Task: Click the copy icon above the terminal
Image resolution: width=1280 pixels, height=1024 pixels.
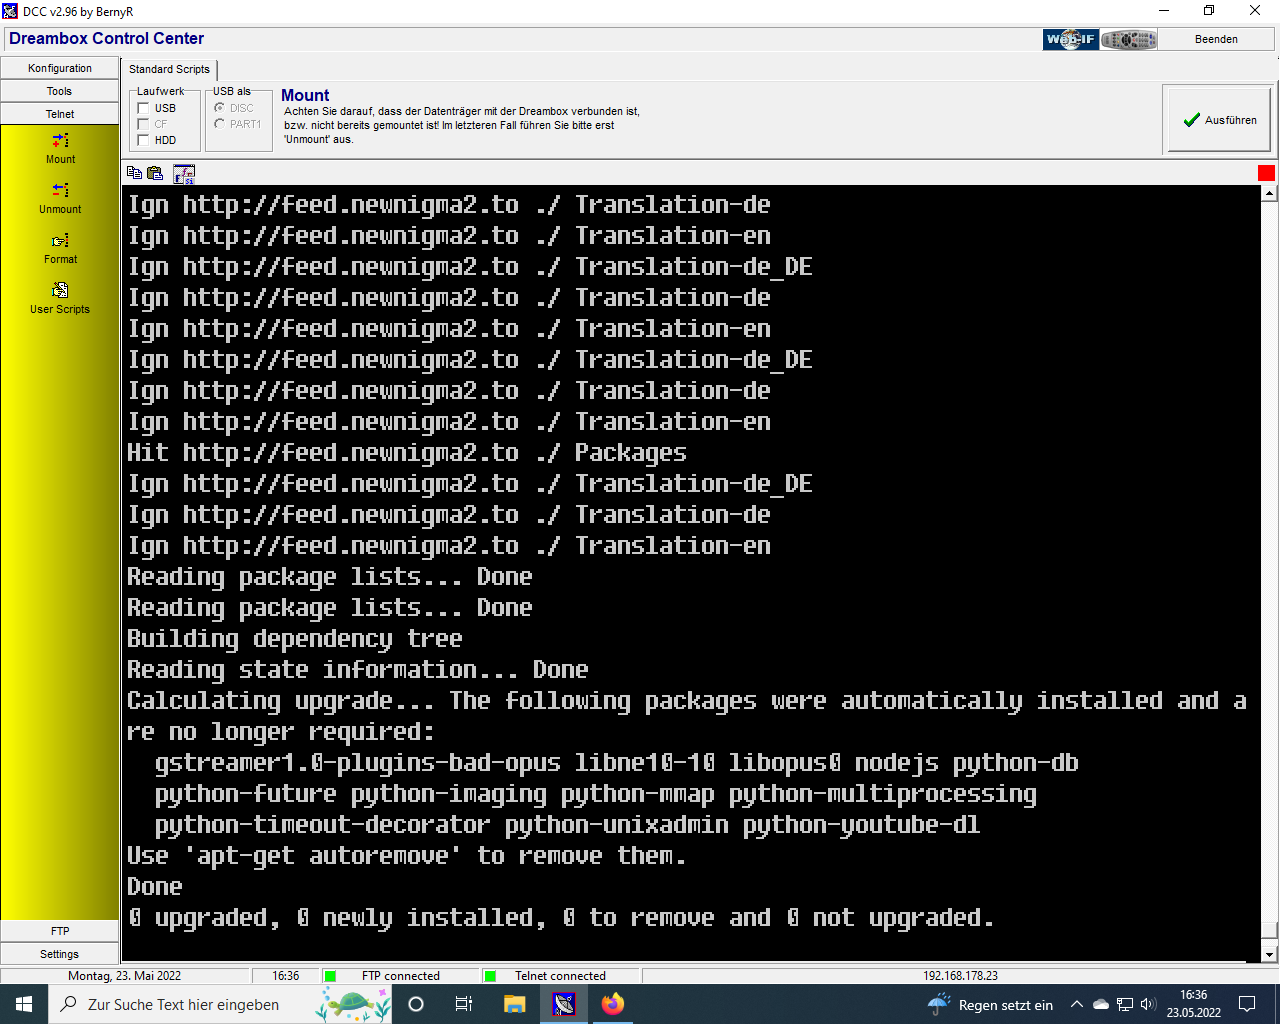Action: pyautogui.click(x=134, y=173)
